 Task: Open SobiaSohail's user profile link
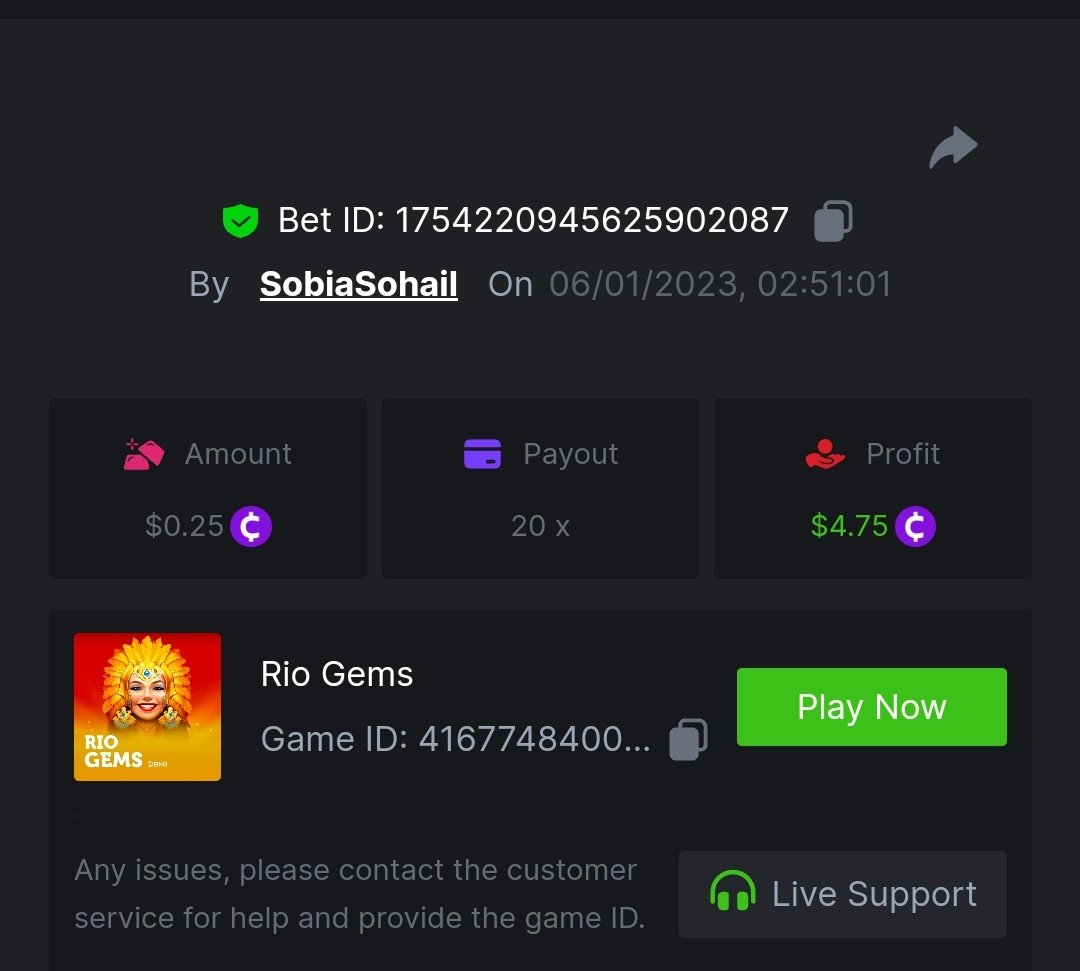[x=359, y=285]
